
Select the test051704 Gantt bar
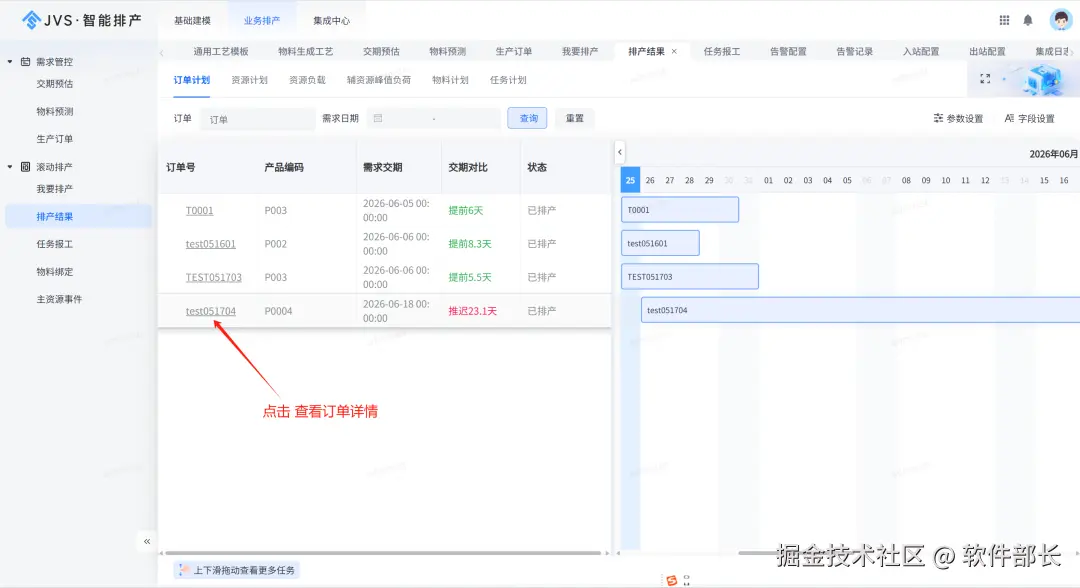click(860, 310)
